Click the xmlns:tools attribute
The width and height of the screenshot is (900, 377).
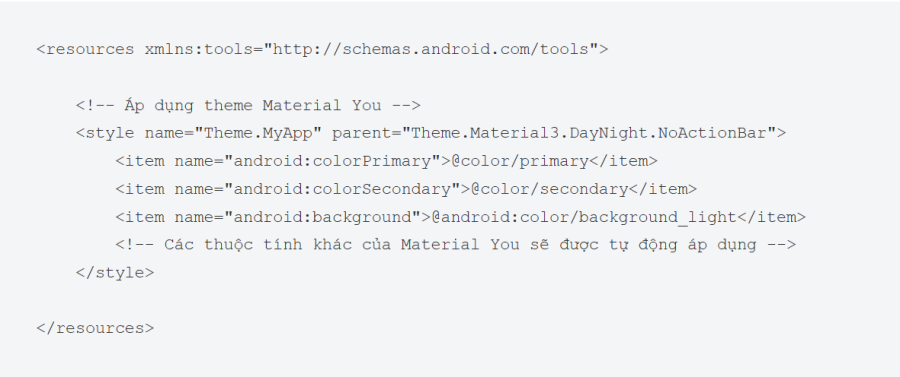[x=199, y=49]
